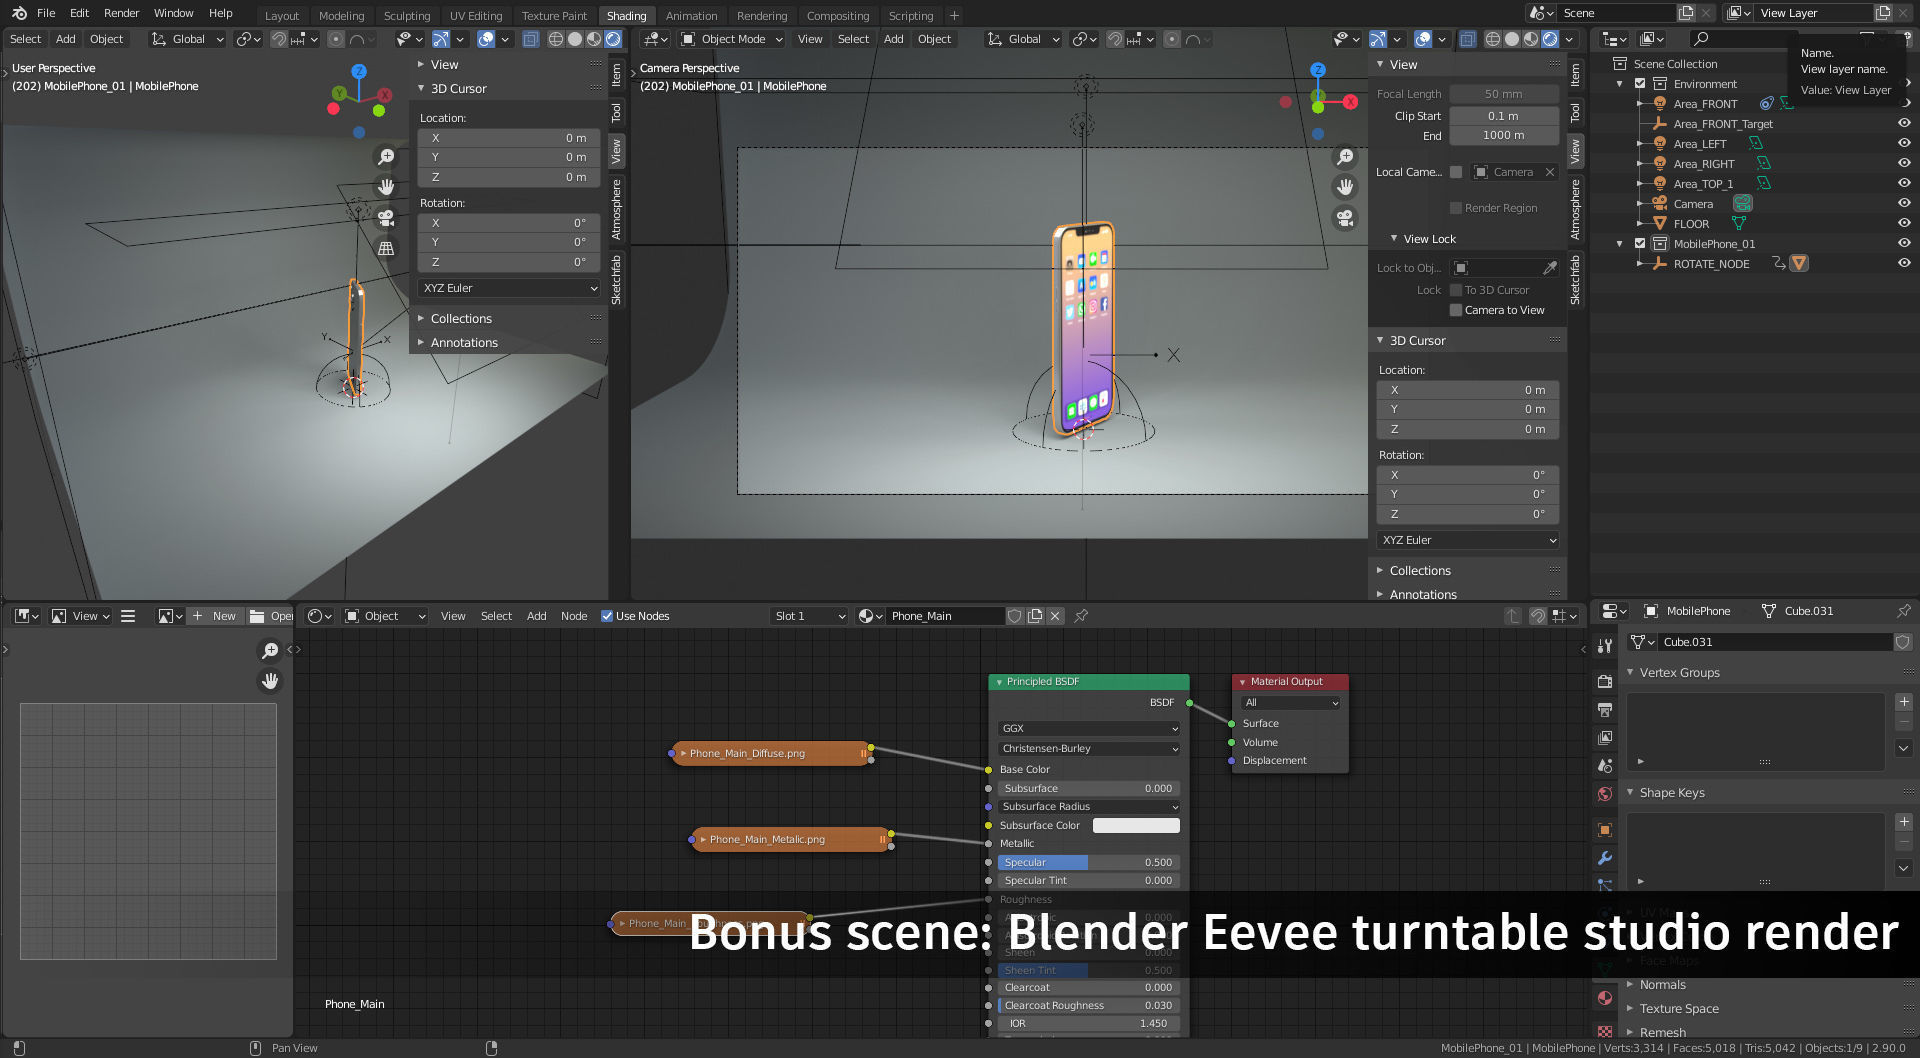
Task: Click the Subsurface Color swatch
Action: coord(1136,825)
